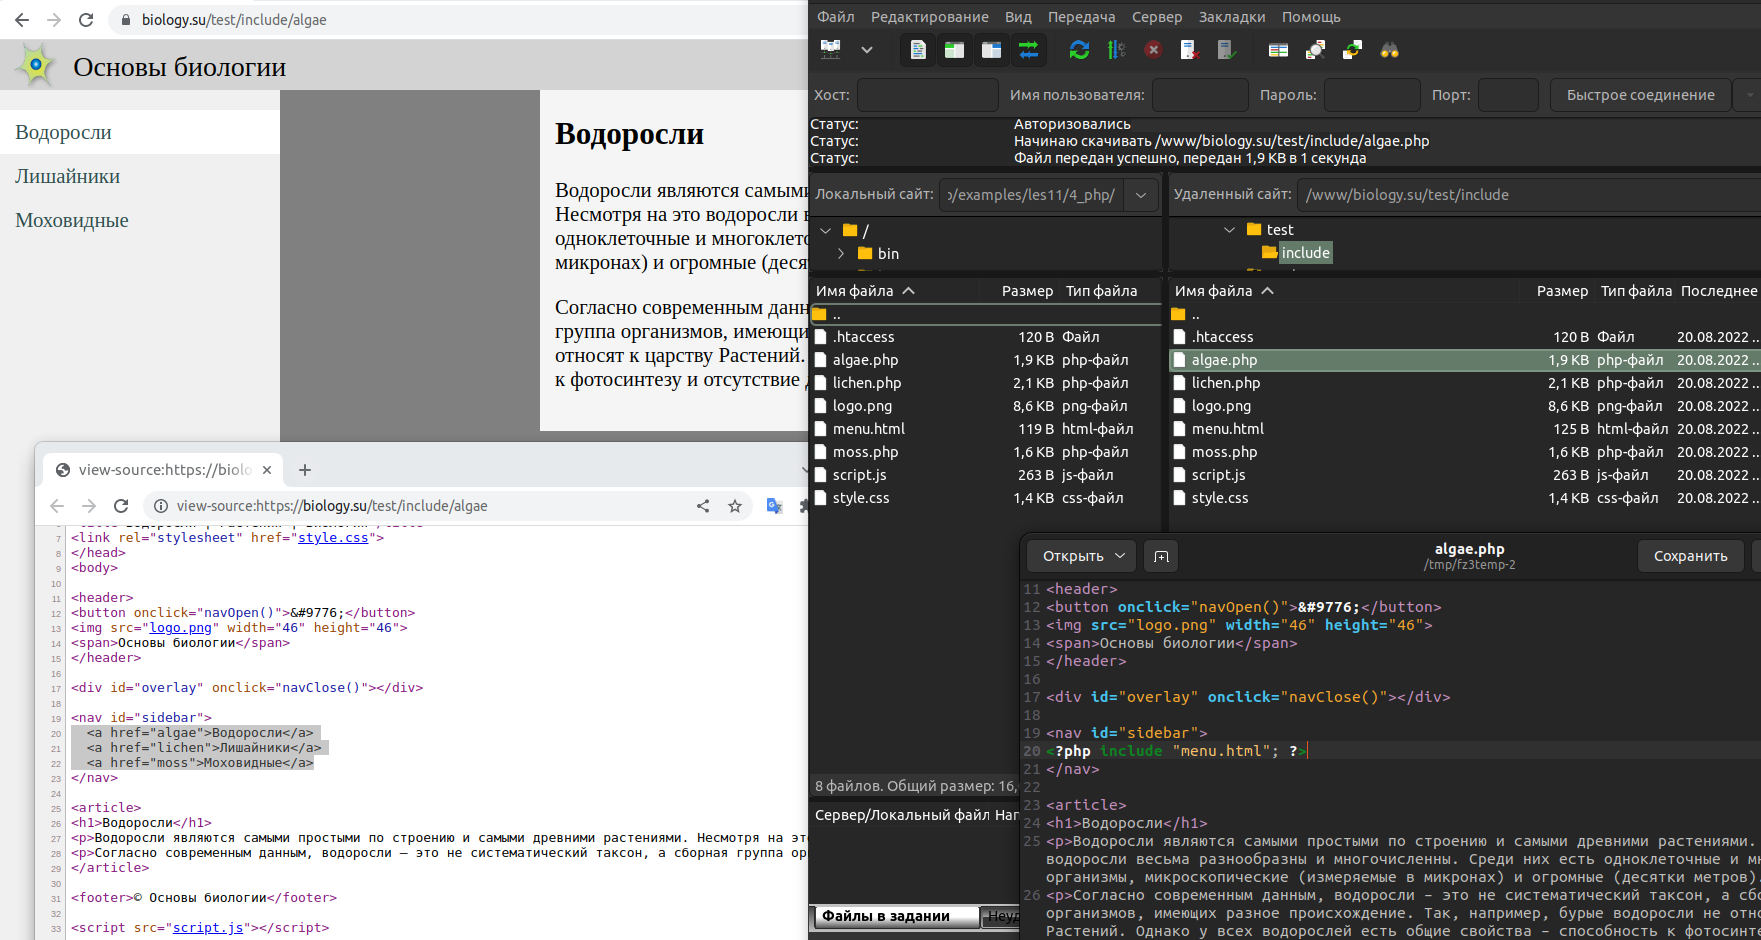Open the Вид menu
This screenshot has height=940, width=1761.
(x=1018, y=17)
